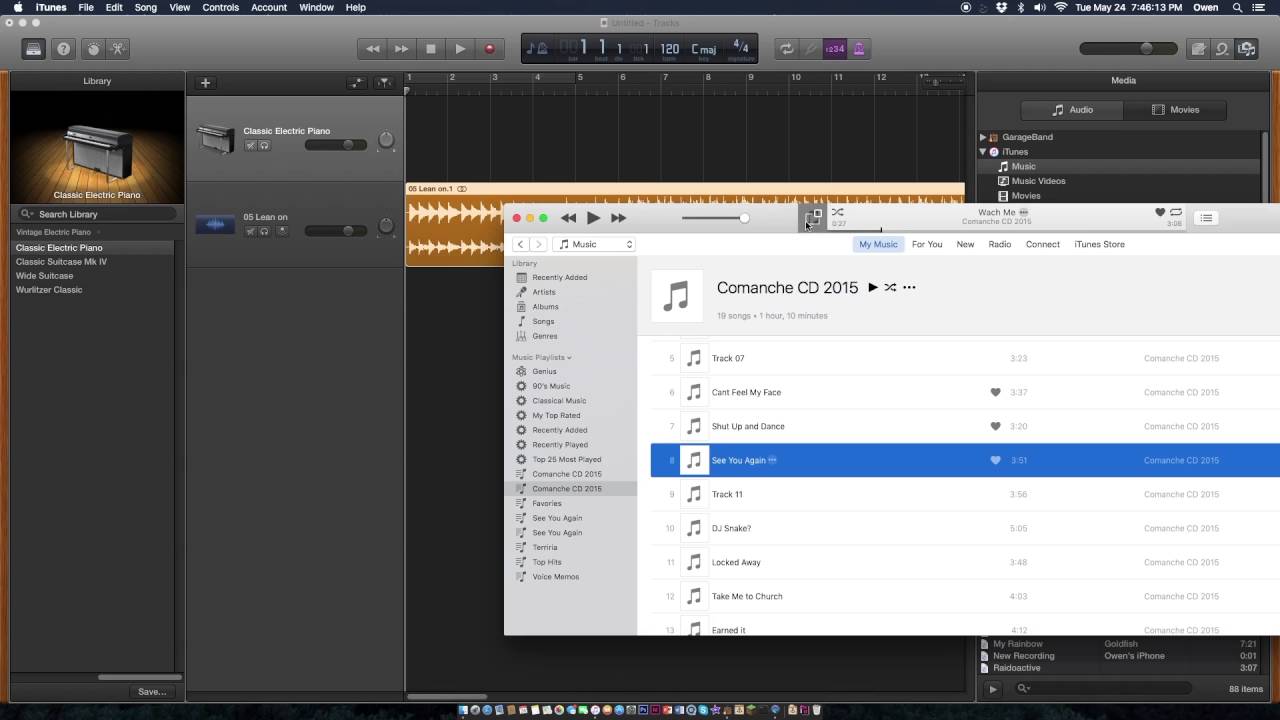Image resolution: width=1280 pixels, height=720 pixels.
Task: Adjust iTunes volume slider
Action: pos(714,218)
